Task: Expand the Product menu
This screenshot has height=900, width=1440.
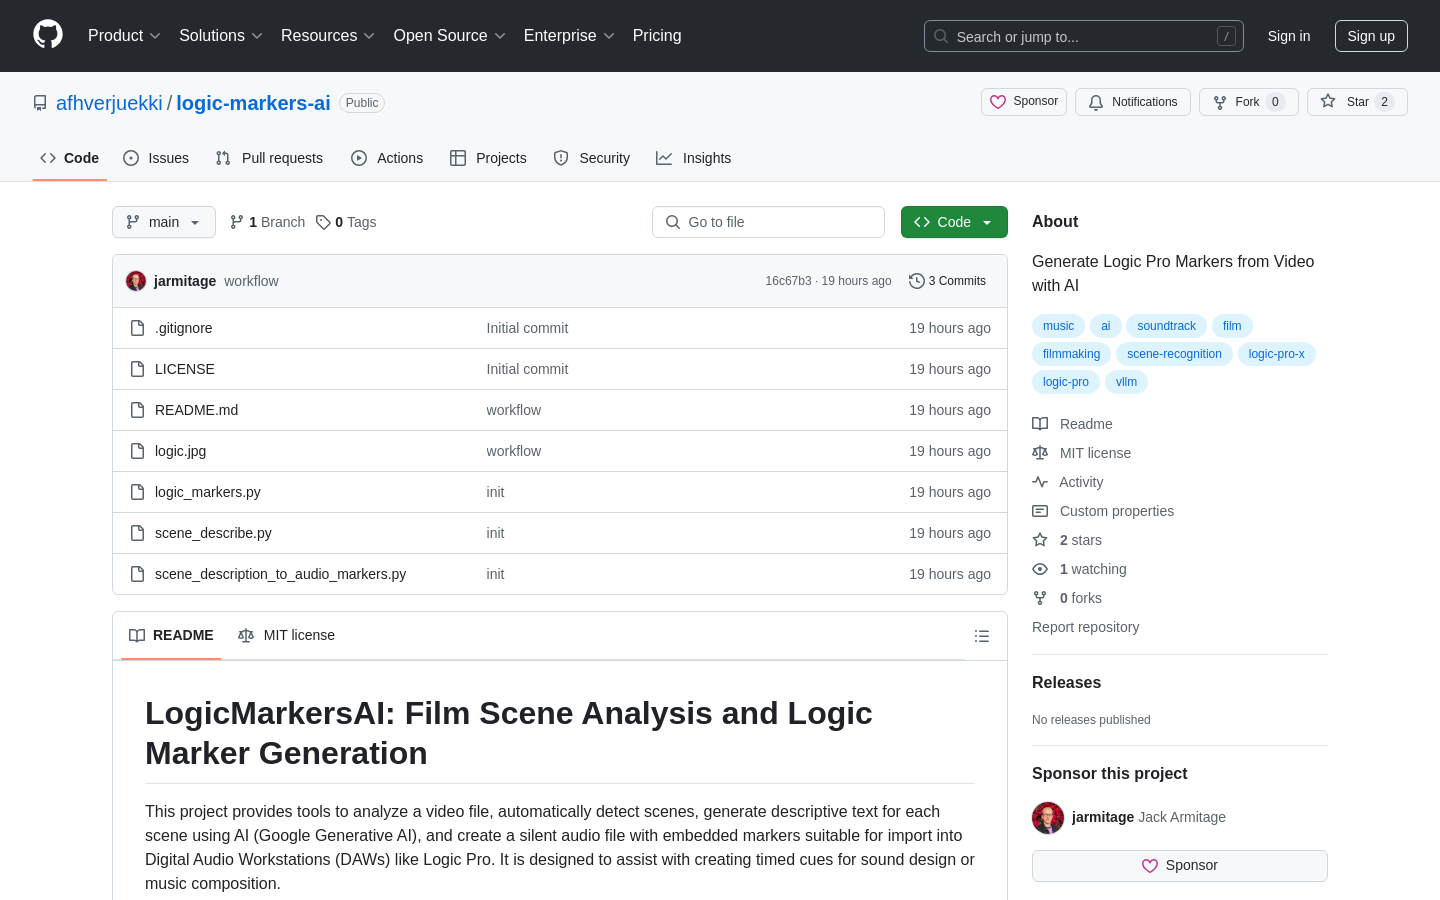Action: pos(124,36)
